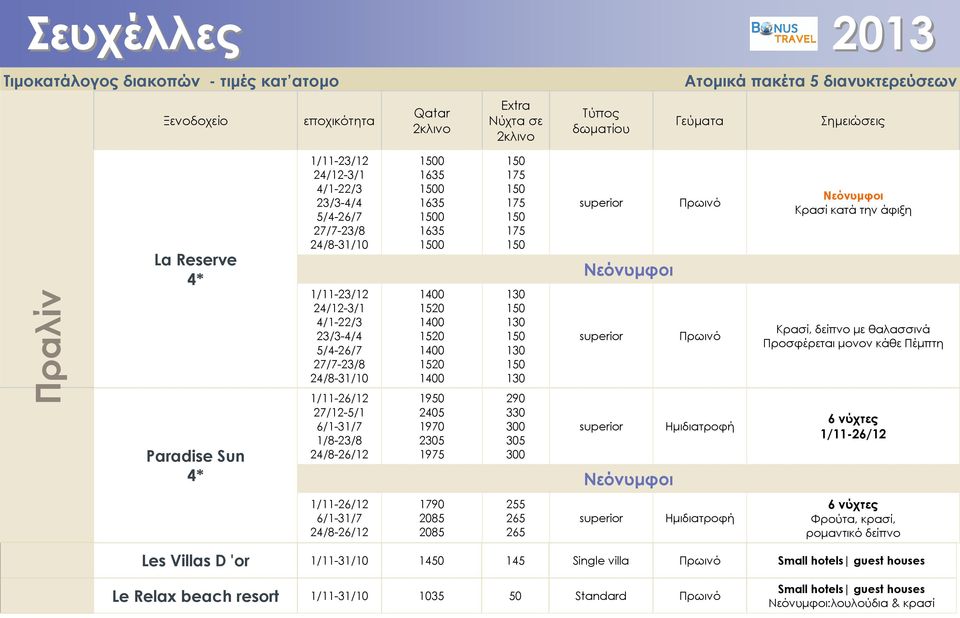
Task: Click the 2405 Qatar price
Action: point(432,413)
